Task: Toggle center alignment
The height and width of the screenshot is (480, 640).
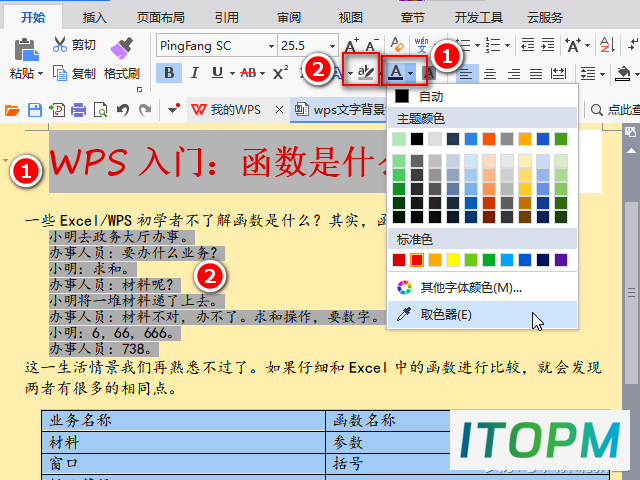Action: click(x=490, y=73)
